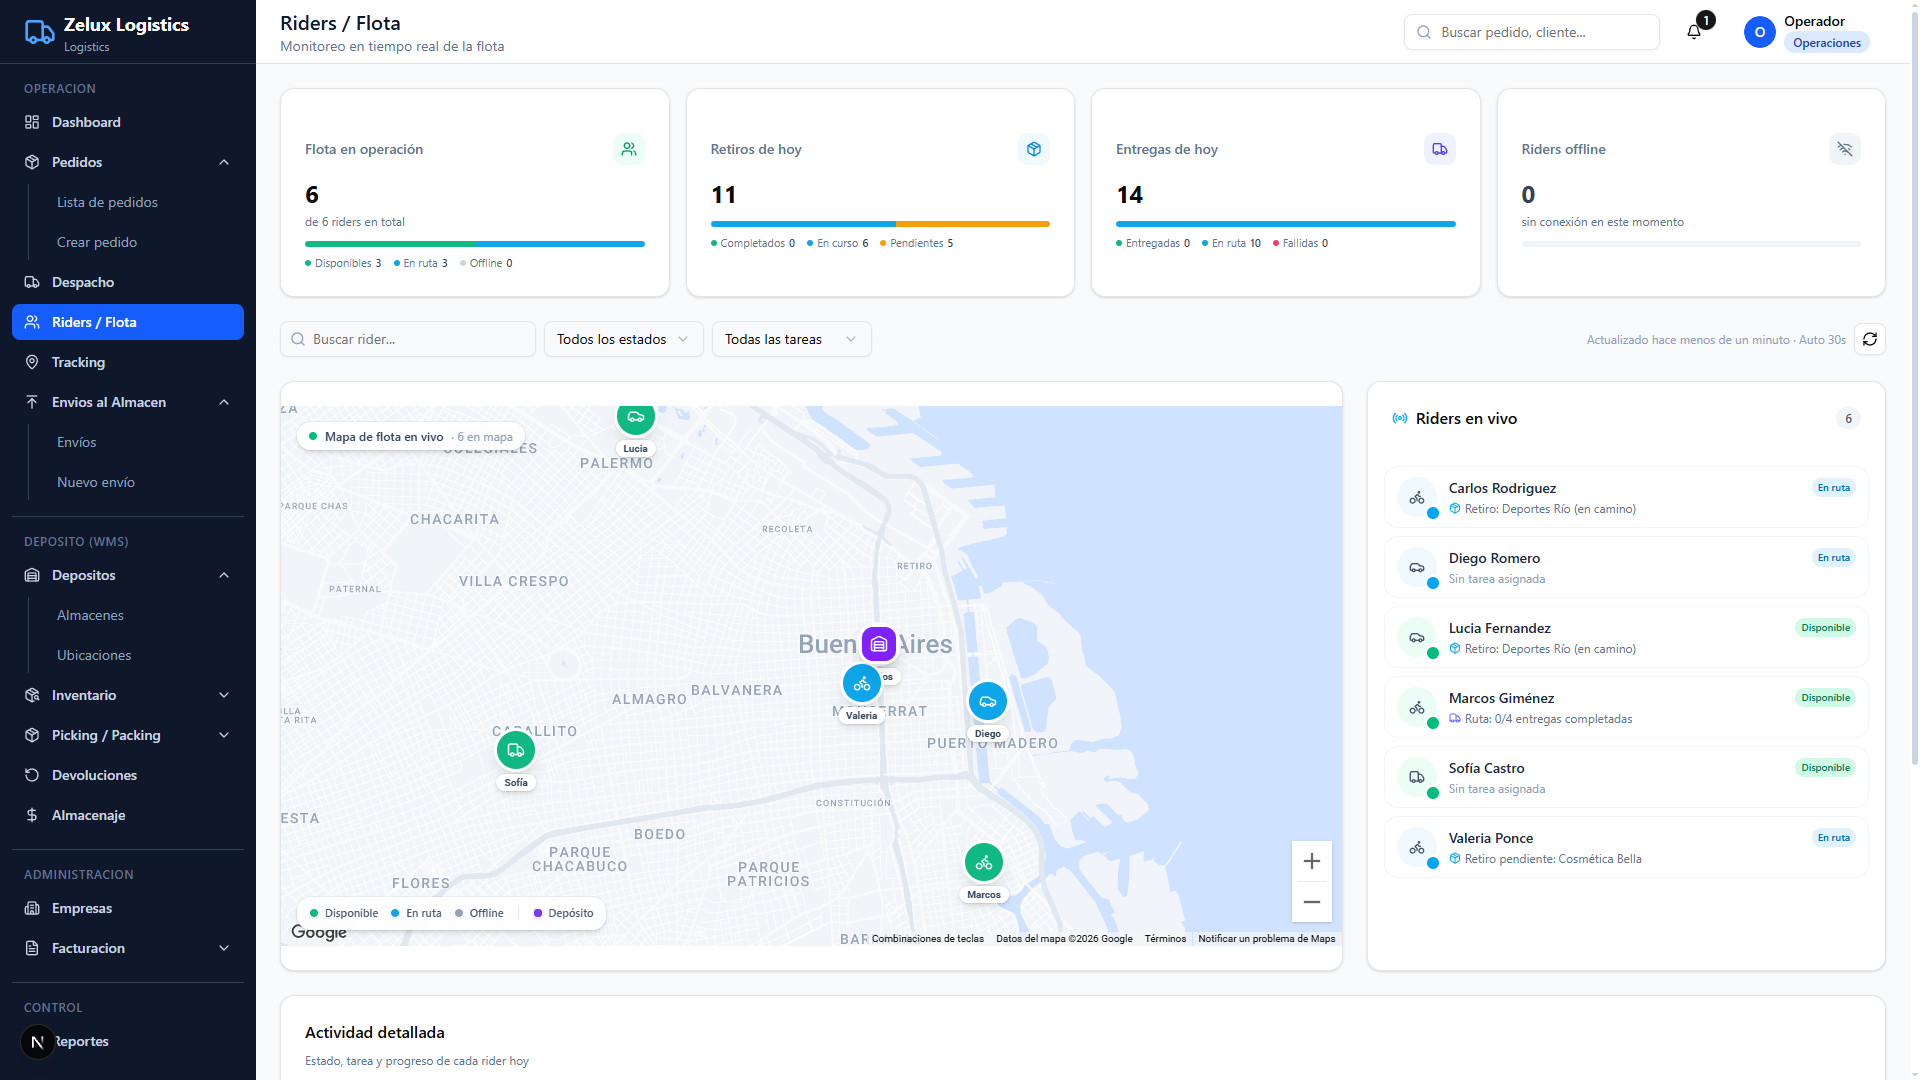Image resolution: width=1920 pixels, height=1080 pixels.
Task: Zoom in on the fleet map
Action: (1312, 861)
